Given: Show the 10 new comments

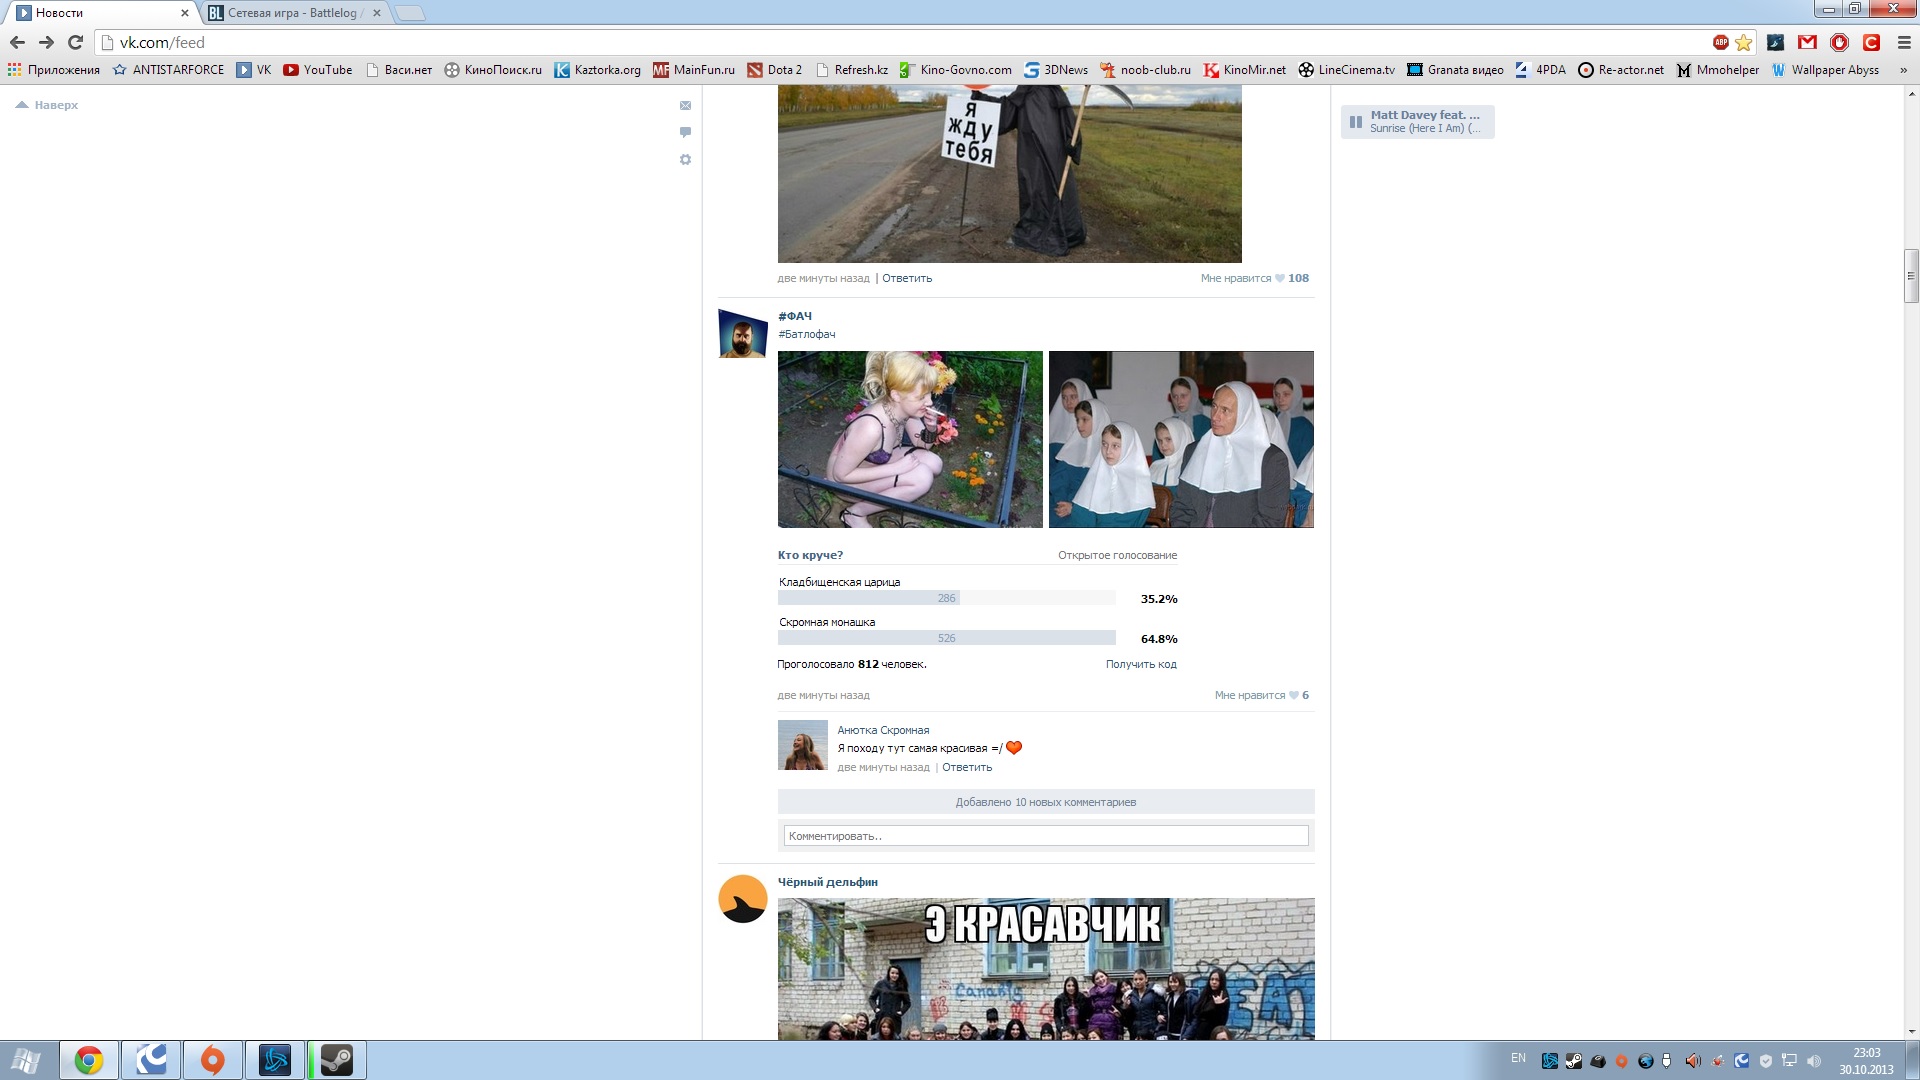Looking at the screenshot, I should [x=1046, y=802].
